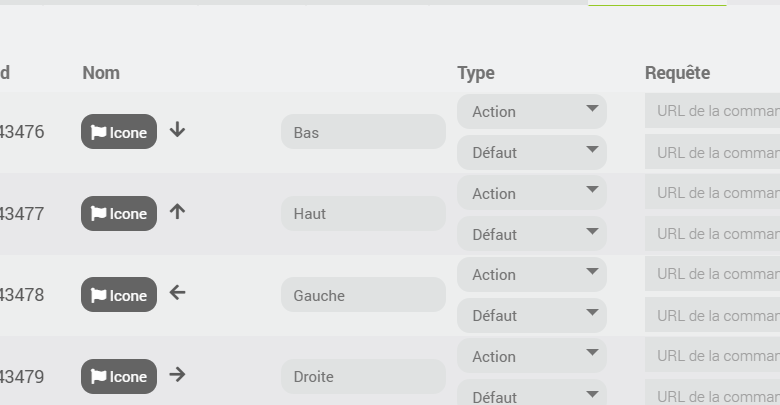Click the right arrow icon of Droite command
This screenshot has height=405, width=780.
pos(177,374)
